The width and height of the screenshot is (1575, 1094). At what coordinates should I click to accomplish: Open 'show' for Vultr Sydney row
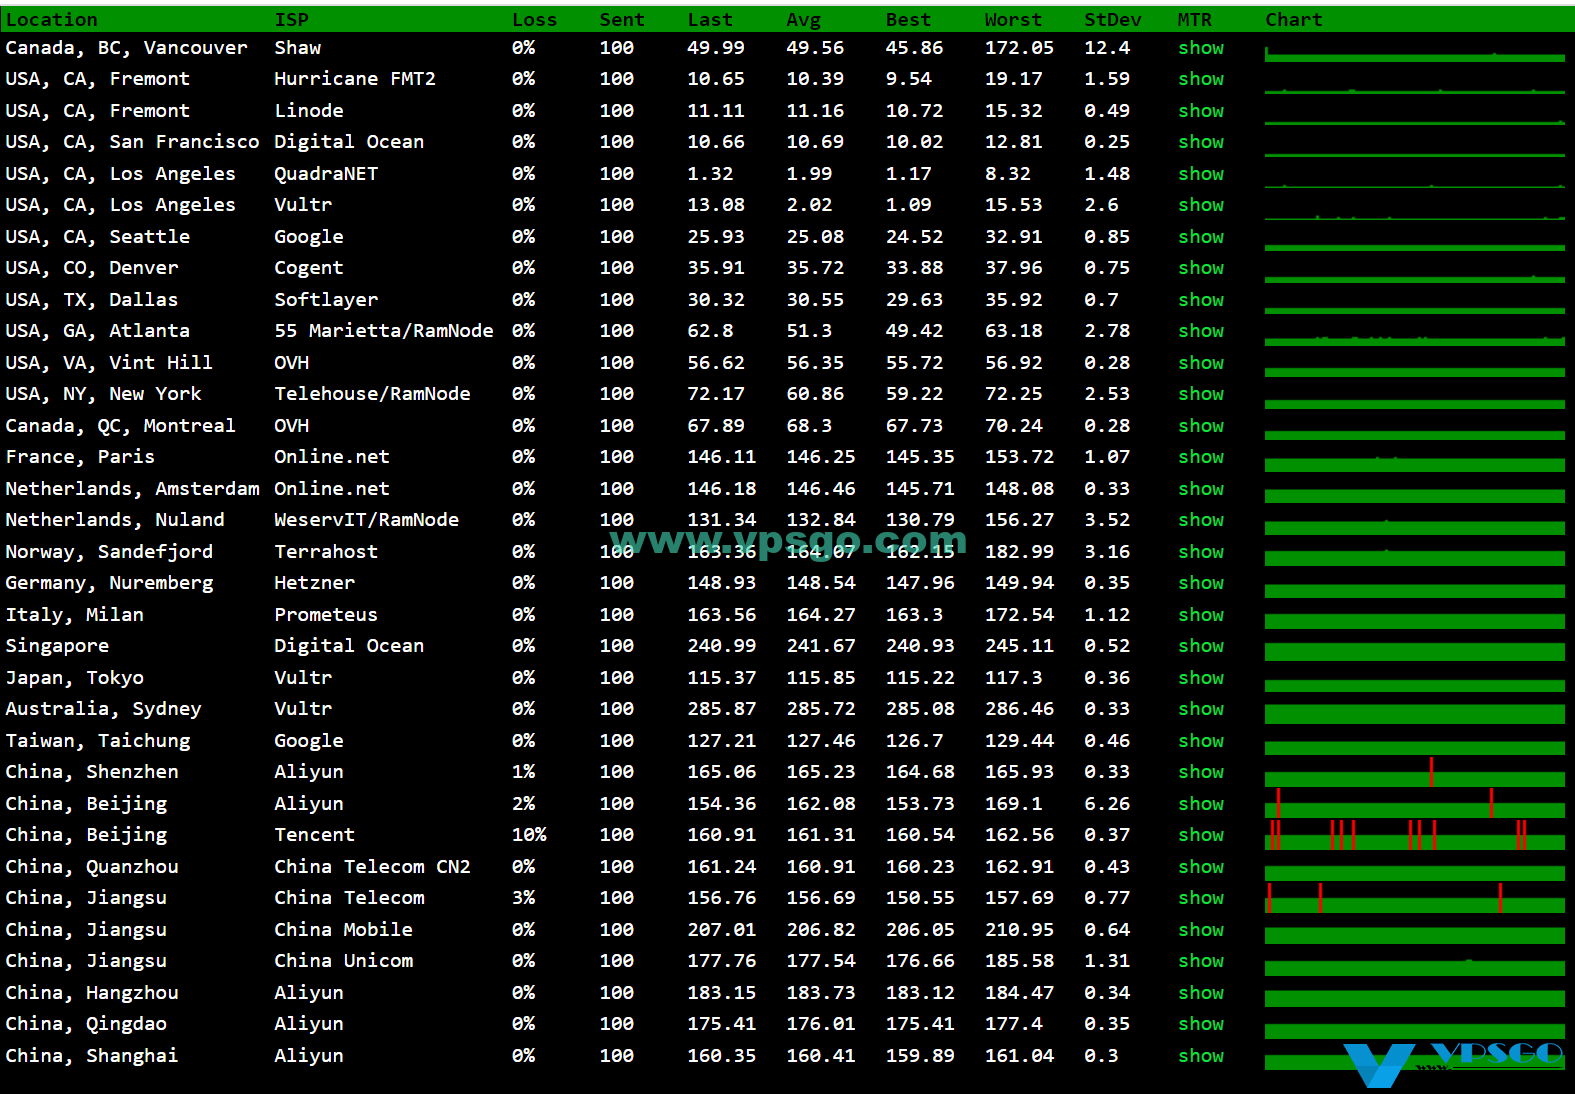coord(1201,709)
